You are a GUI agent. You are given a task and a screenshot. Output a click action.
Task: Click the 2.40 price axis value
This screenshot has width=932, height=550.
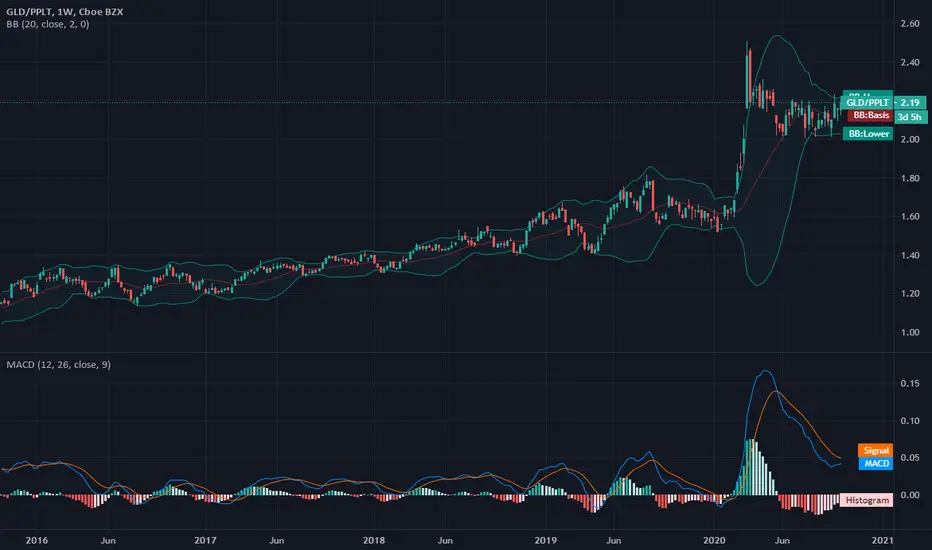[910, 62]
